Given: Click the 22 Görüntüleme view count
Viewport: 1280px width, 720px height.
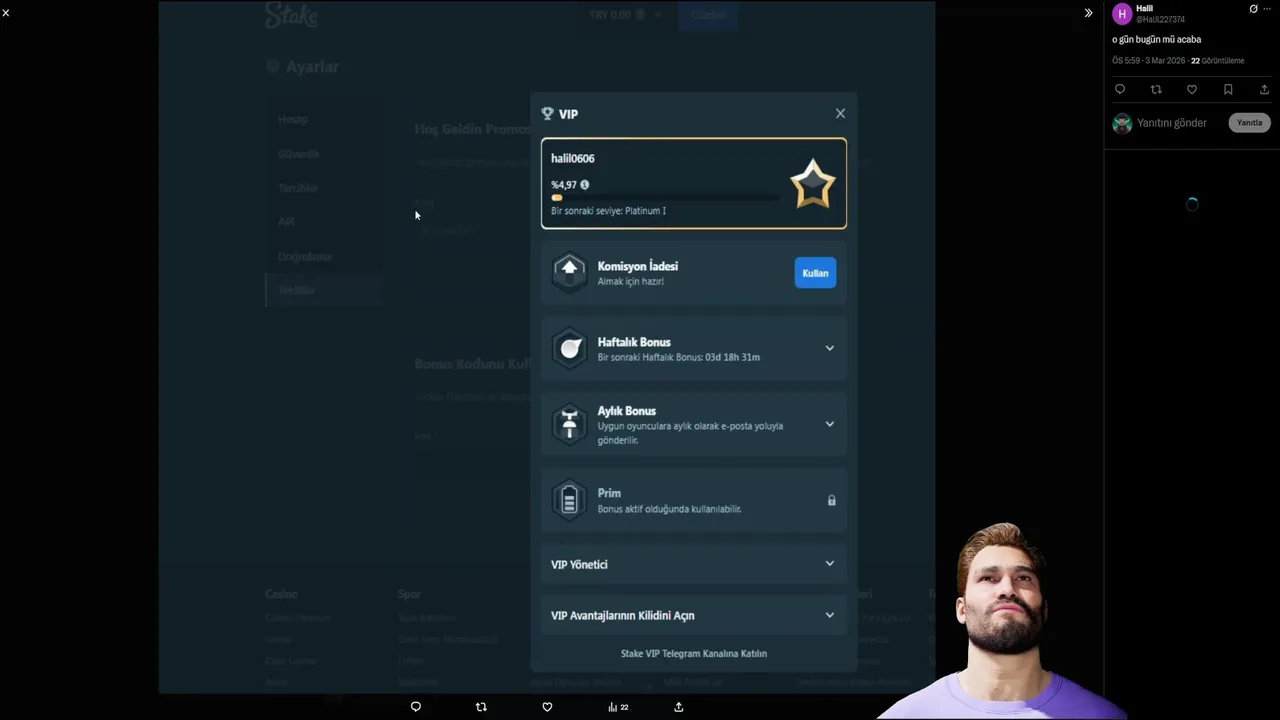Looking at the screenshot, I should 1217,61.
